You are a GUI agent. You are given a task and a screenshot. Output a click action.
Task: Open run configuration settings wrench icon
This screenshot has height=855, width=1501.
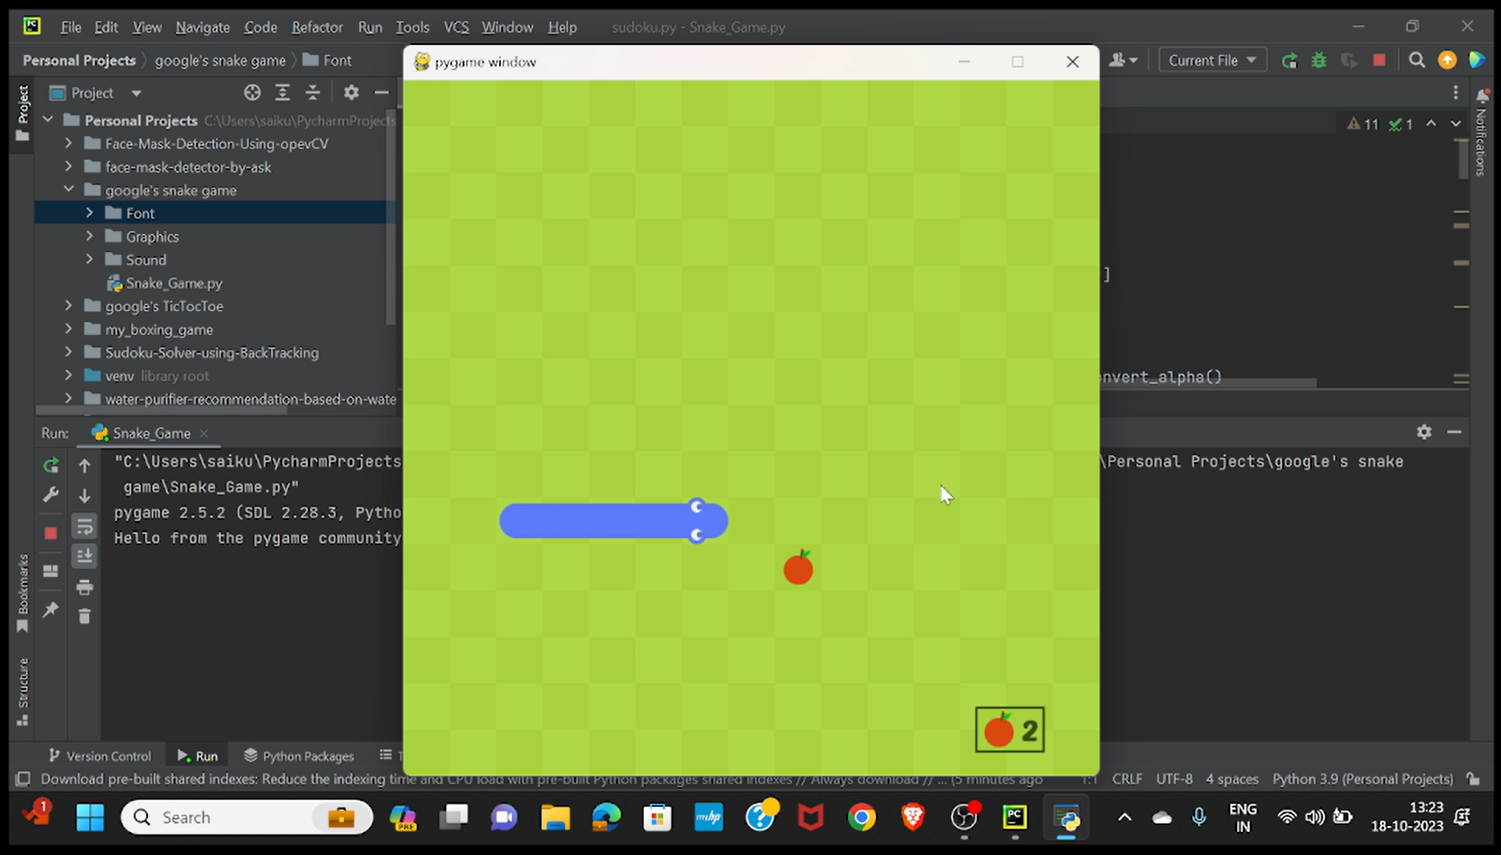tap(51, 495)
